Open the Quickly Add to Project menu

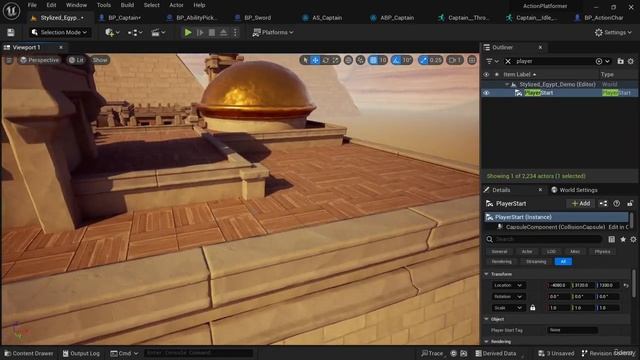[x=112, y=32]
